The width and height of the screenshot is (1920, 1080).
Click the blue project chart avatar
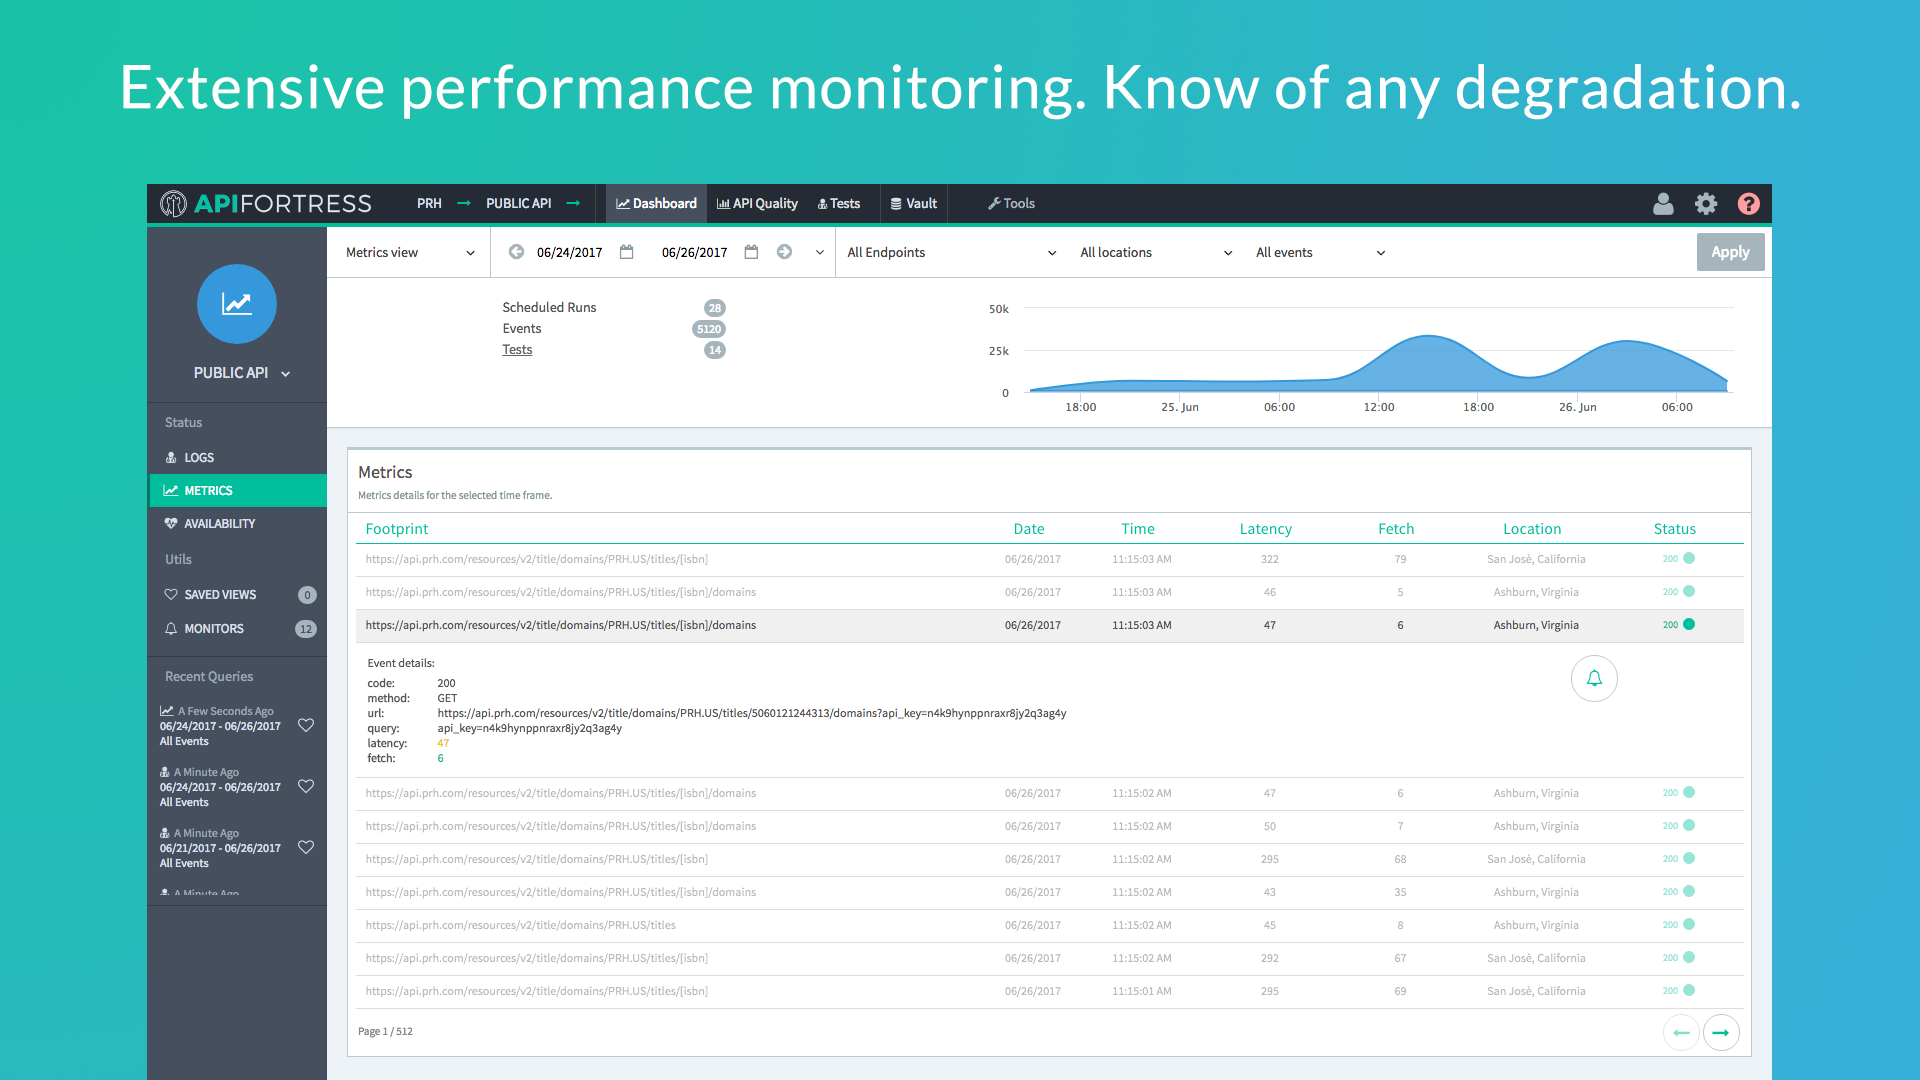[x=237, y=304]
